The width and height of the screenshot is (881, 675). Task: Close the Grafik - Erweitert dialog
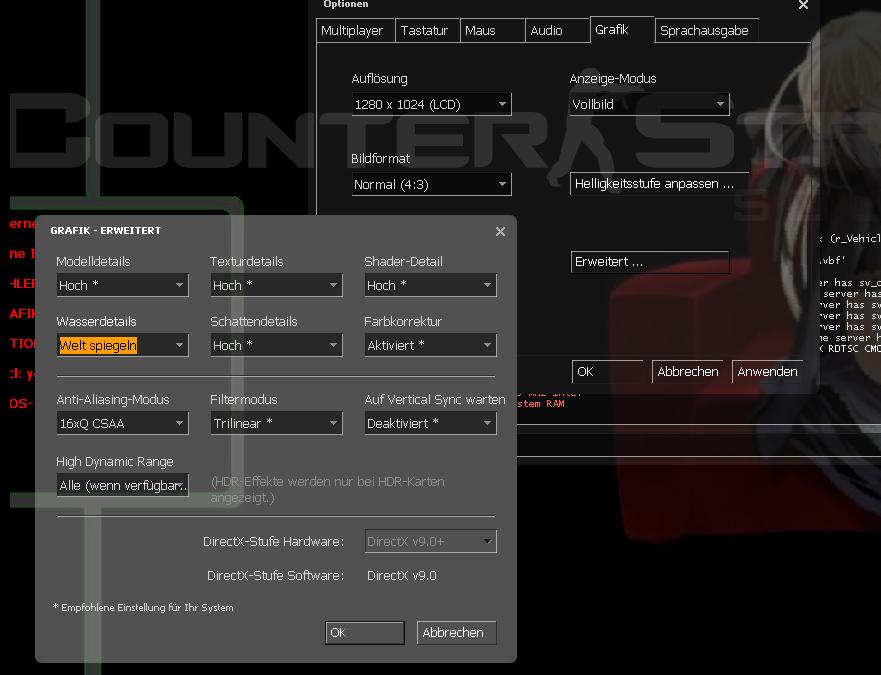click(500, 232)
